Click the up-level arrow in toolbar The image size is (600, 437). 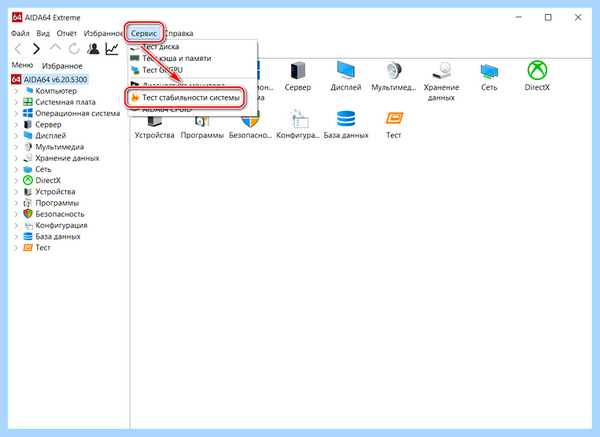tap(55, 48)
